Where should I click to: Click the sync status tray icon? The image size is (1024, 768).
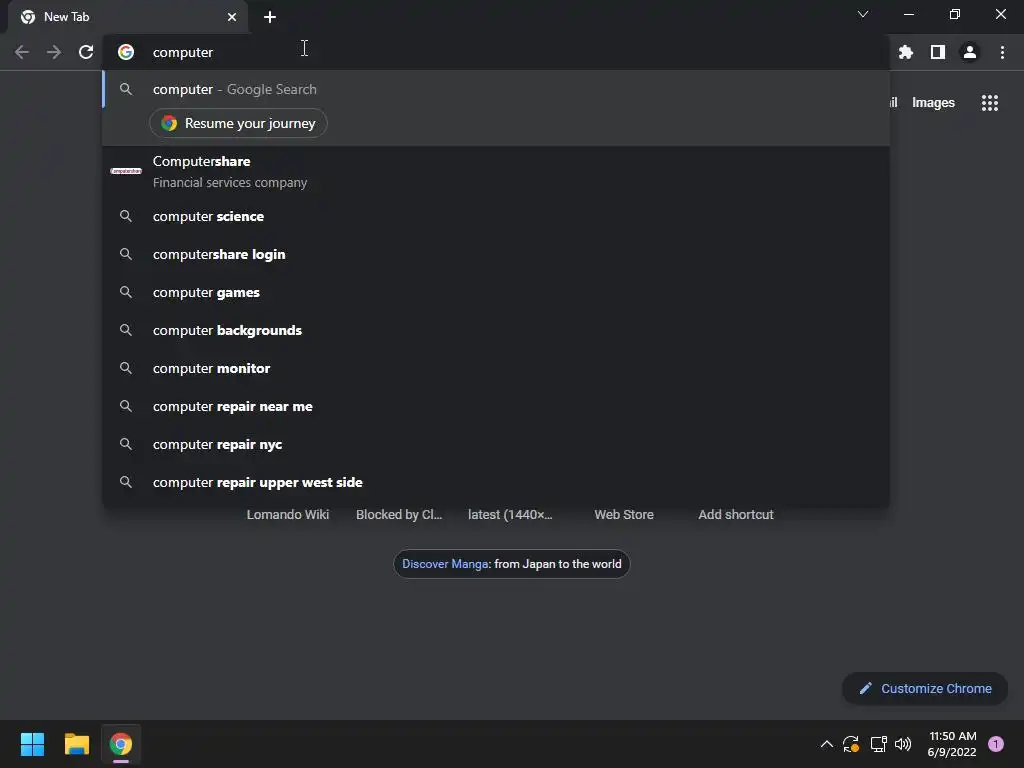[851, 744]
